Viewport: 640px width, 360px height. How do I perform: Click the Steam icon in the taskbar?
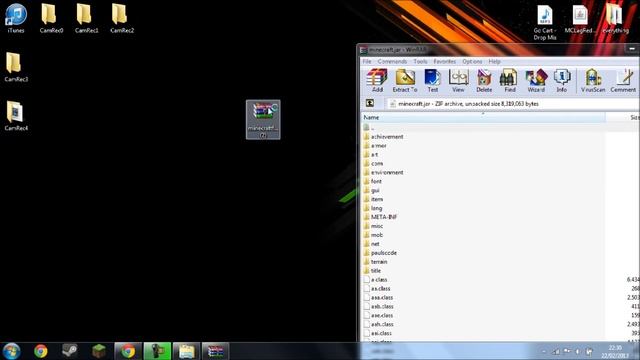70,351
